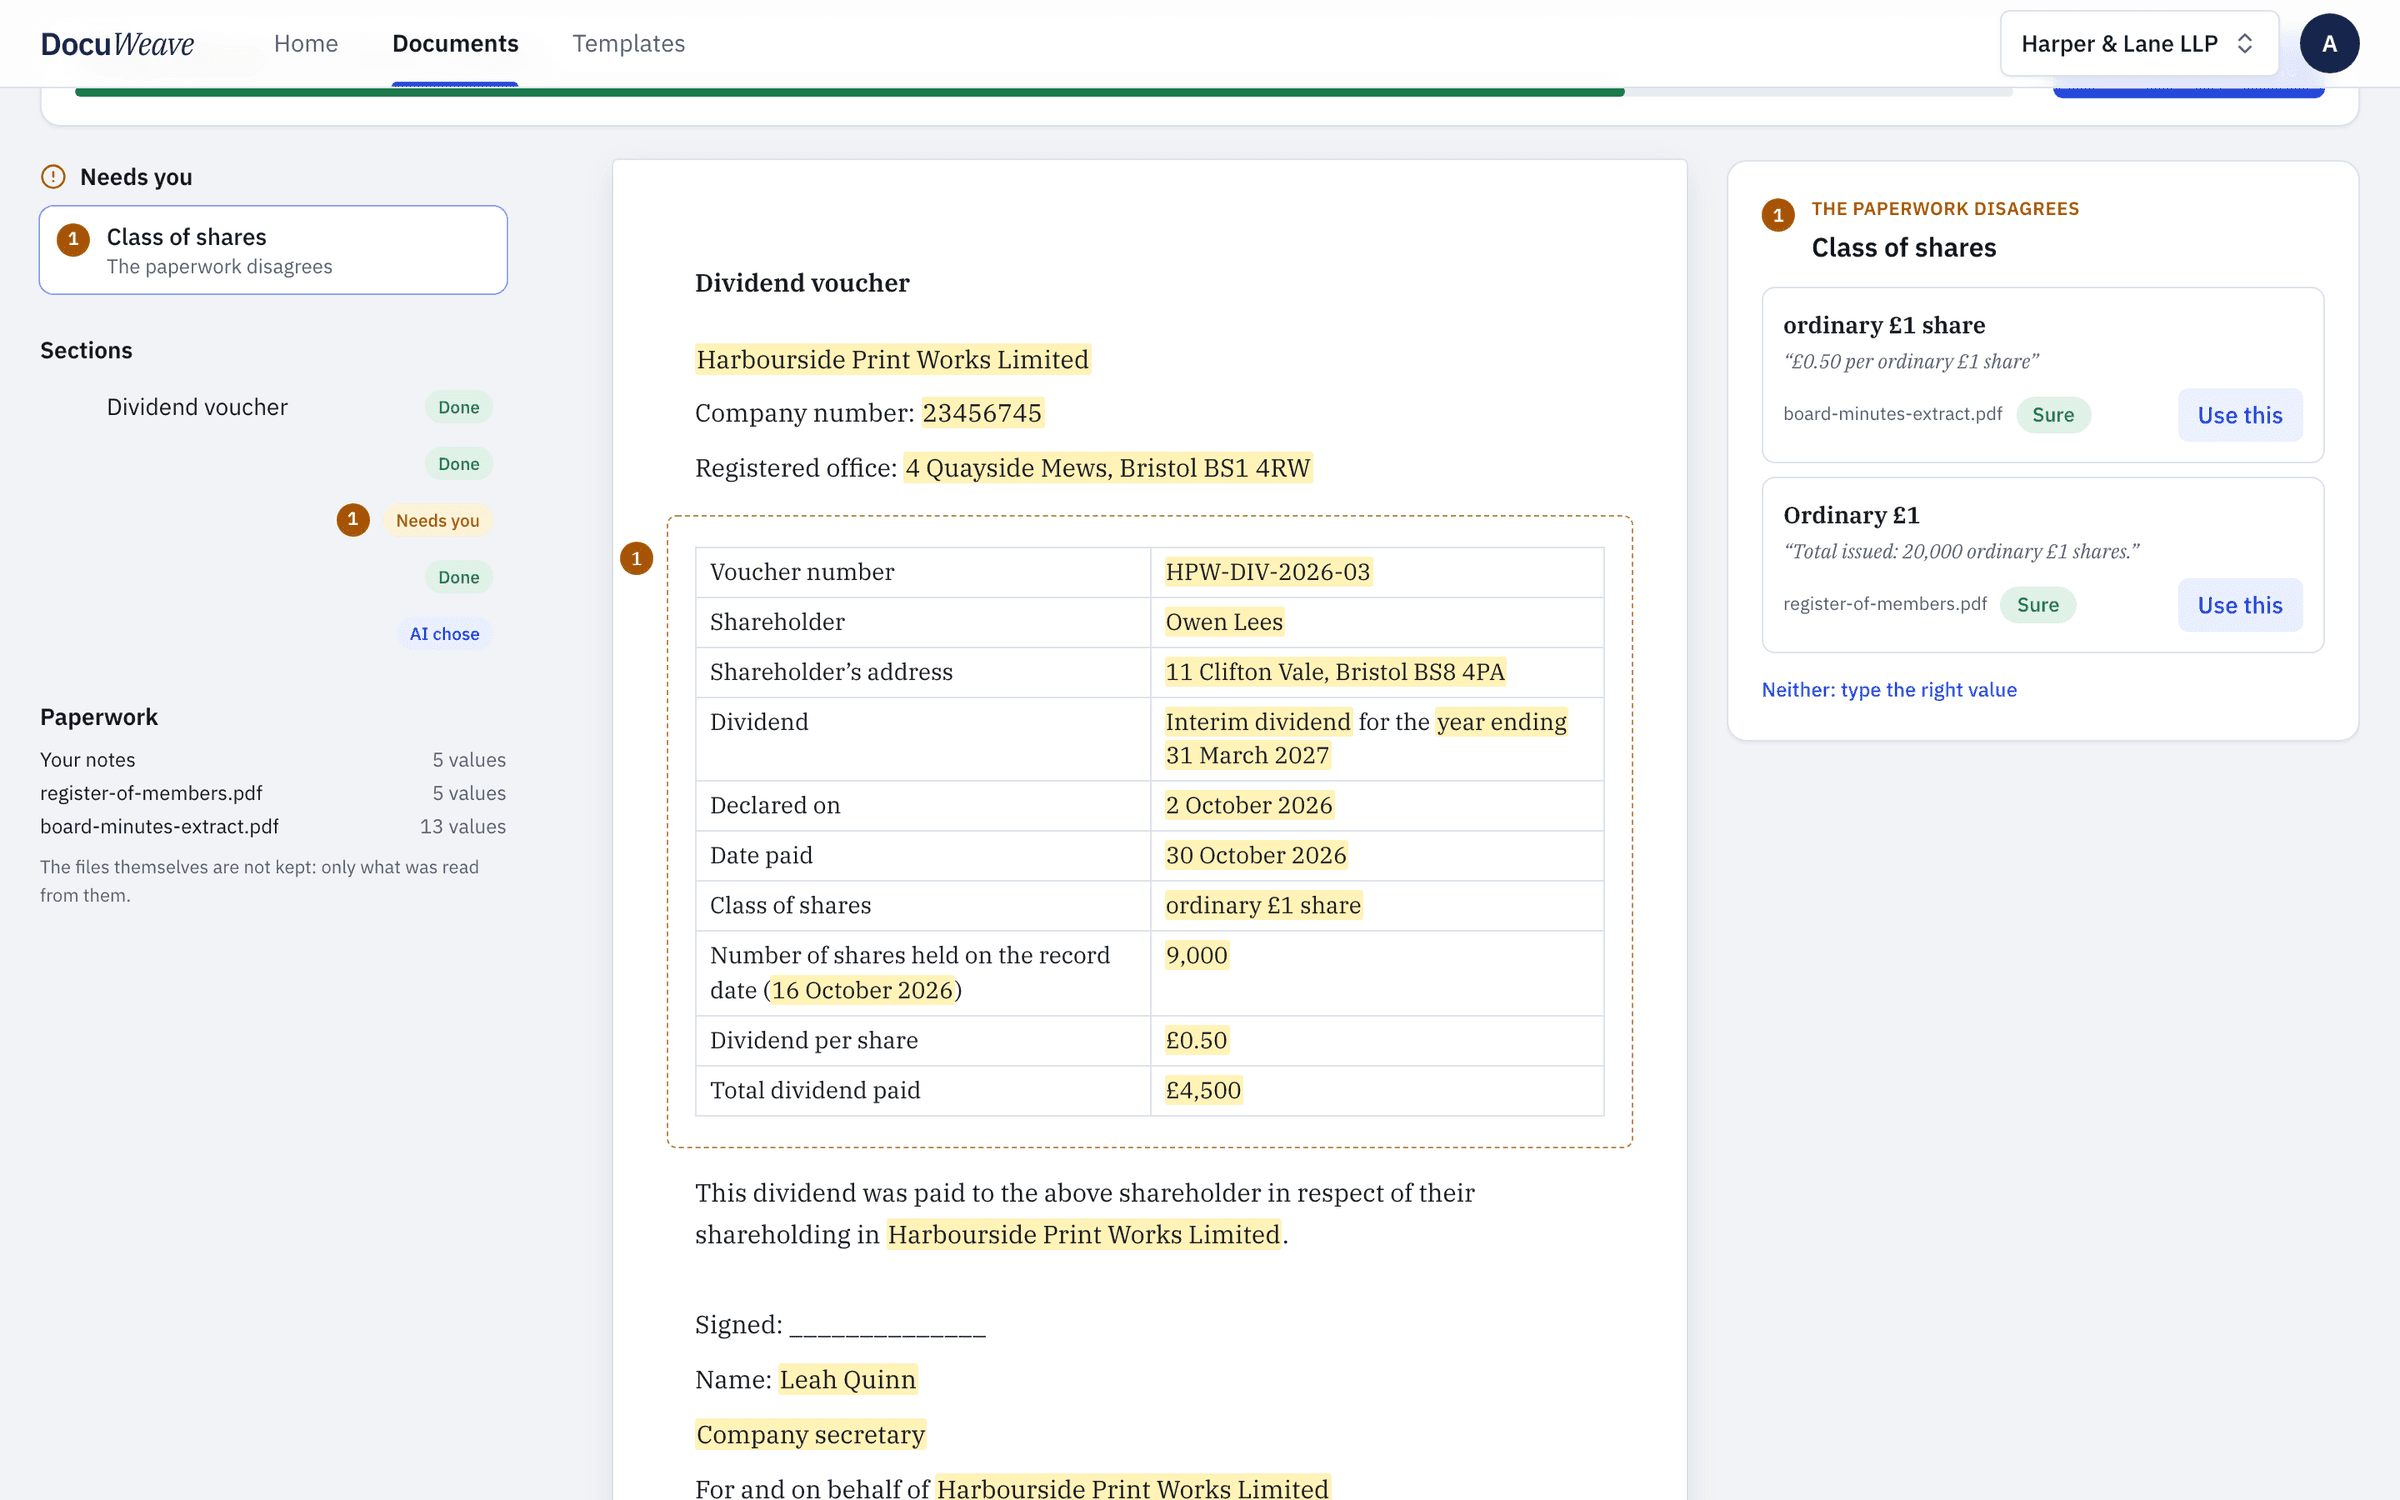Click the Needs you alert icon
The width and height of the screenshot is (2400, 1500).
click(53, 177)
